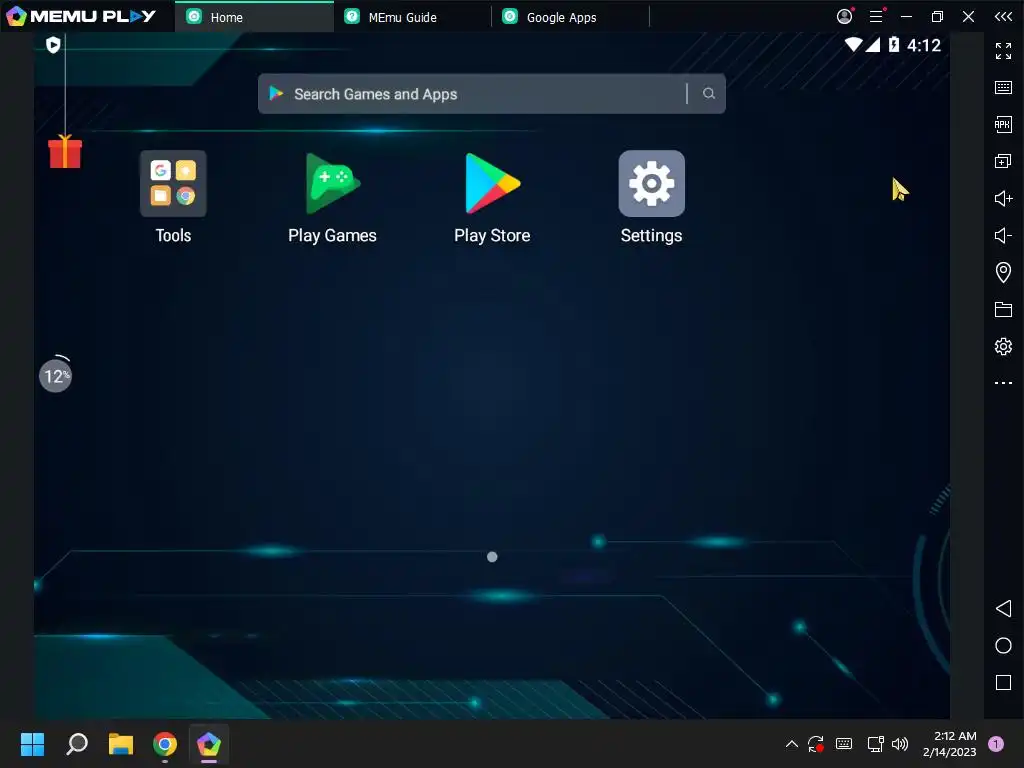Viewport: 1024px width, 768px height.
Task: Open the key mapping keyboard tool
Action: tap(1003, 88)
